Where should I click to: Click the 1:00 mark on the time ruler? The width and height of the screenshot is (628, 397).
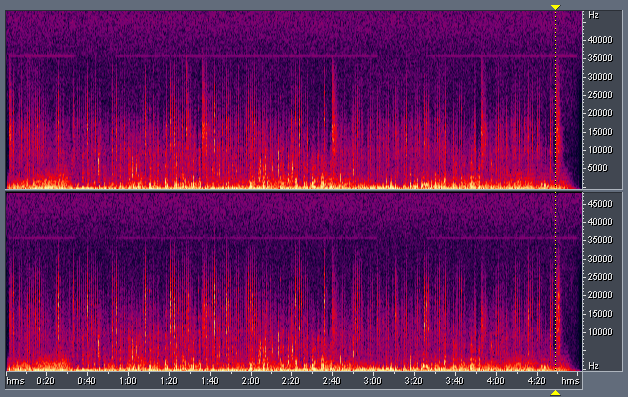[127, 381]
